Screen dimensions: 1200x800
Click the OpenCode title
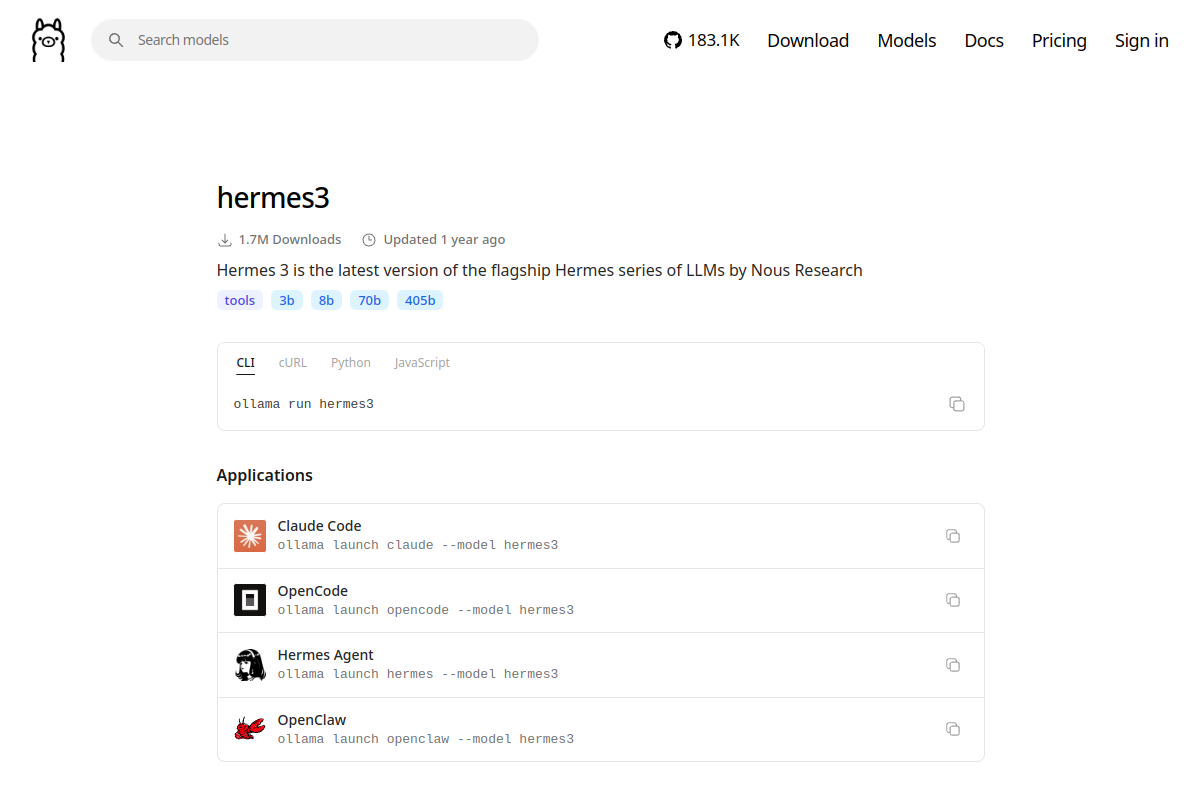(x=313, y=591)
